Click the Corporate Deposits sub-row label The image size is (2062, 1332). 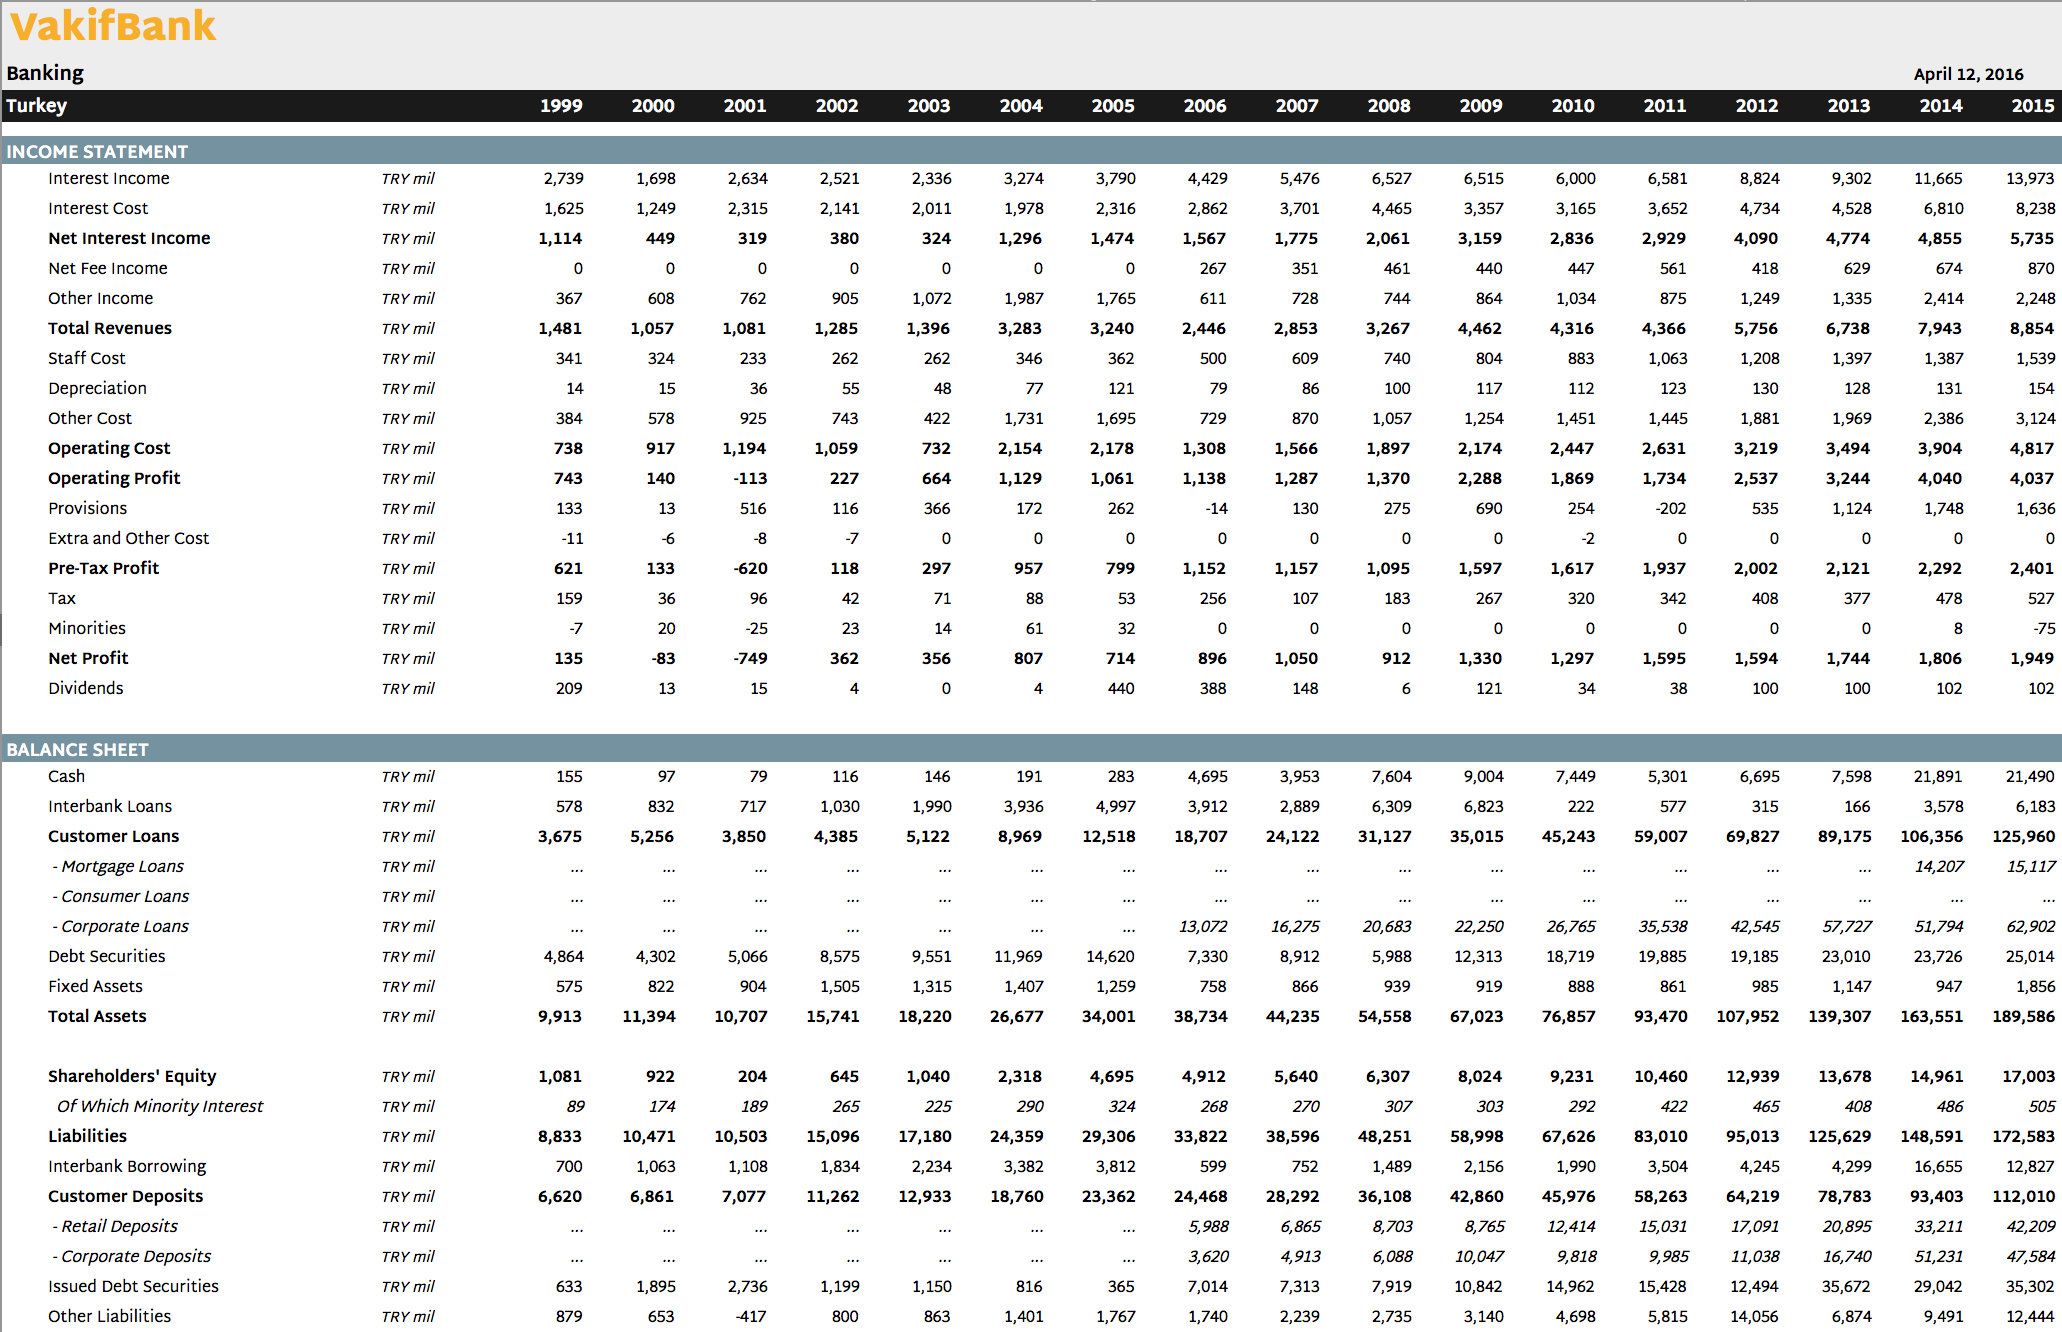click(132, 1256)
